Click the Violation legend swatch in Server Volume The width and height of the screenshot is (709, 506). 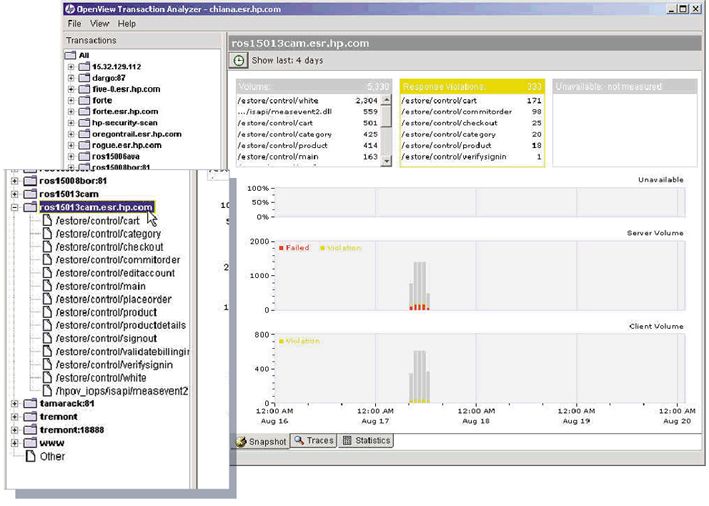(322, 248)
